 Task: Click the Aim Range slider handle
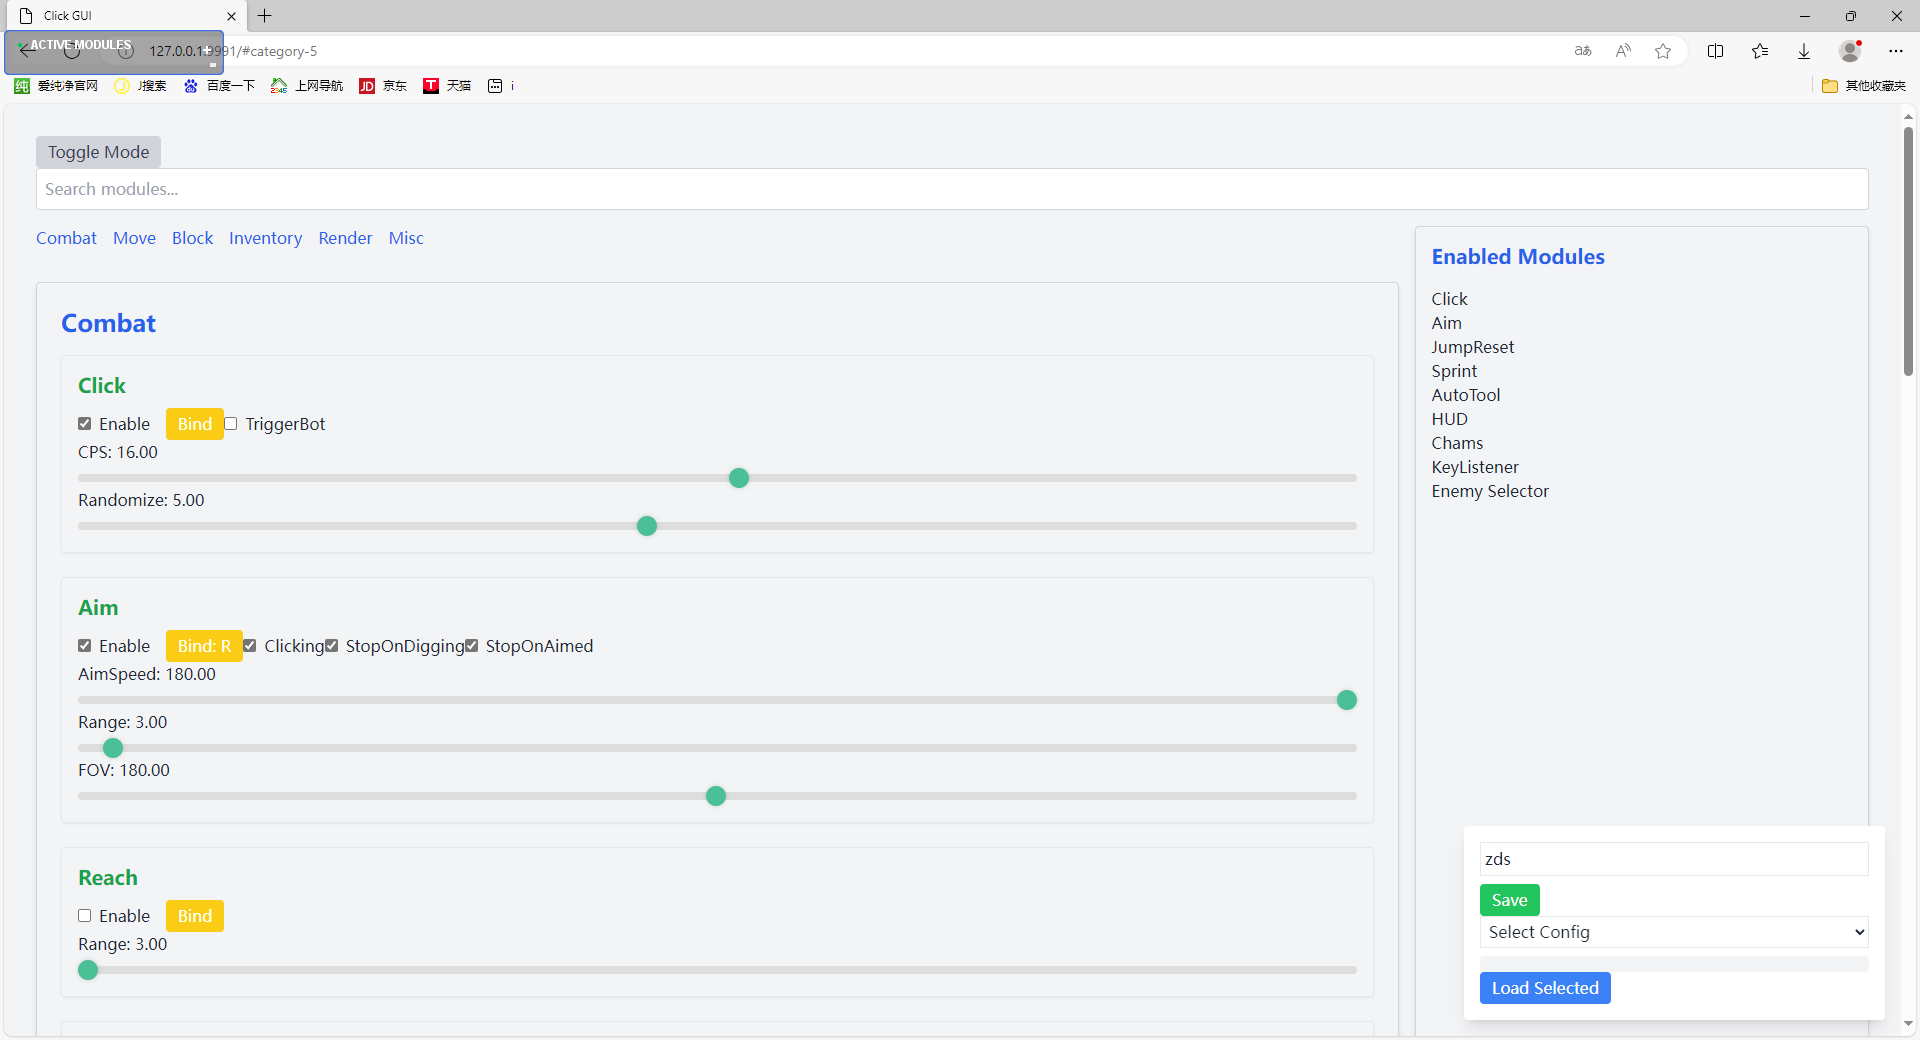coord(113,748)
